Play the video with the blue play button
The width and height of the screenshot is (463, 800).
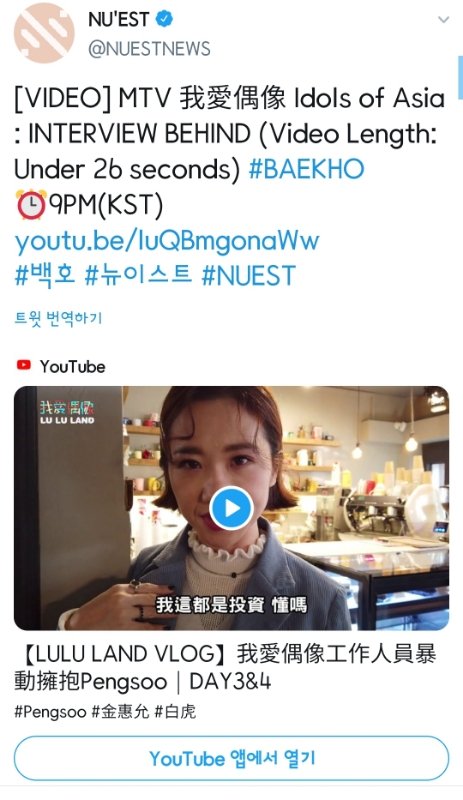tap(232, 508)
